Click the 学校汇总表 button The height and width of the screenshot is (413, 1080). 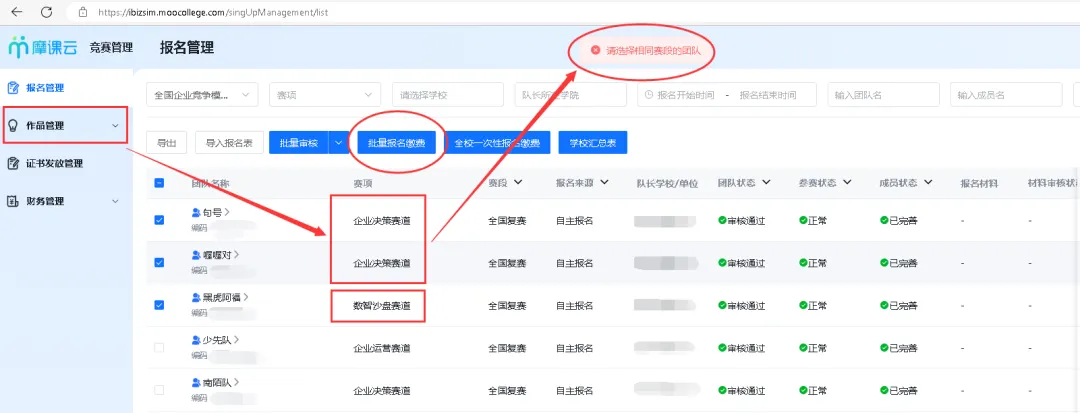593,143
